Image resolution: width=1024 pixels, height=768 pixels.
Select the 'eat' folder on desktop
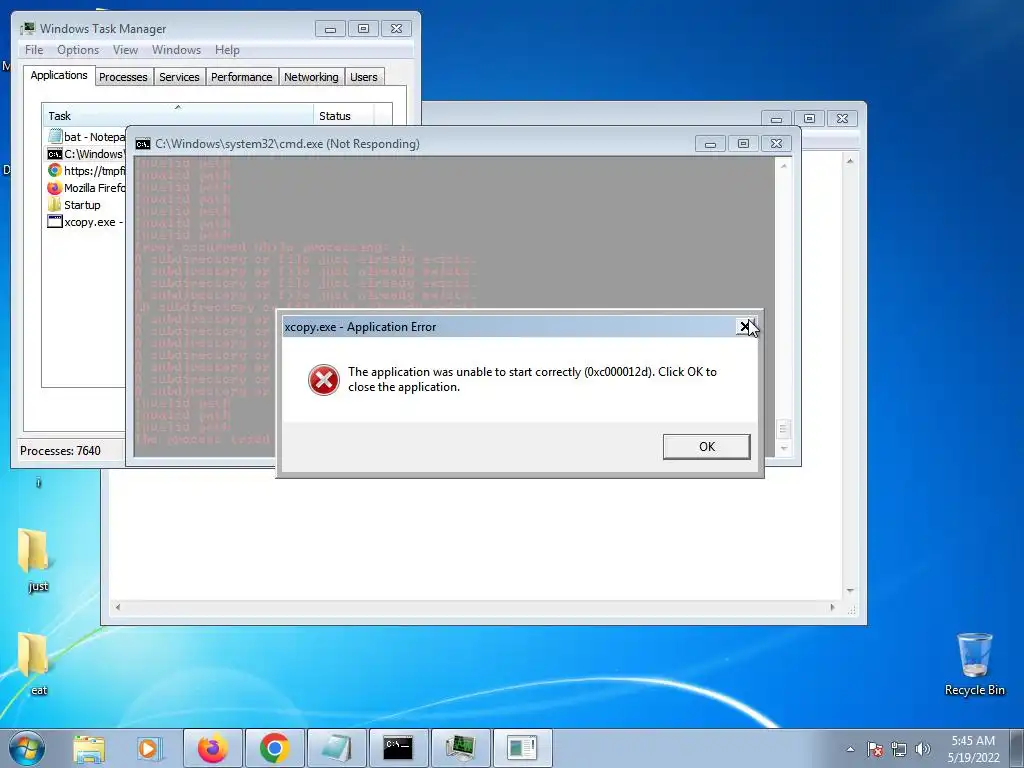pyautogui.click(x=37, y=665)
